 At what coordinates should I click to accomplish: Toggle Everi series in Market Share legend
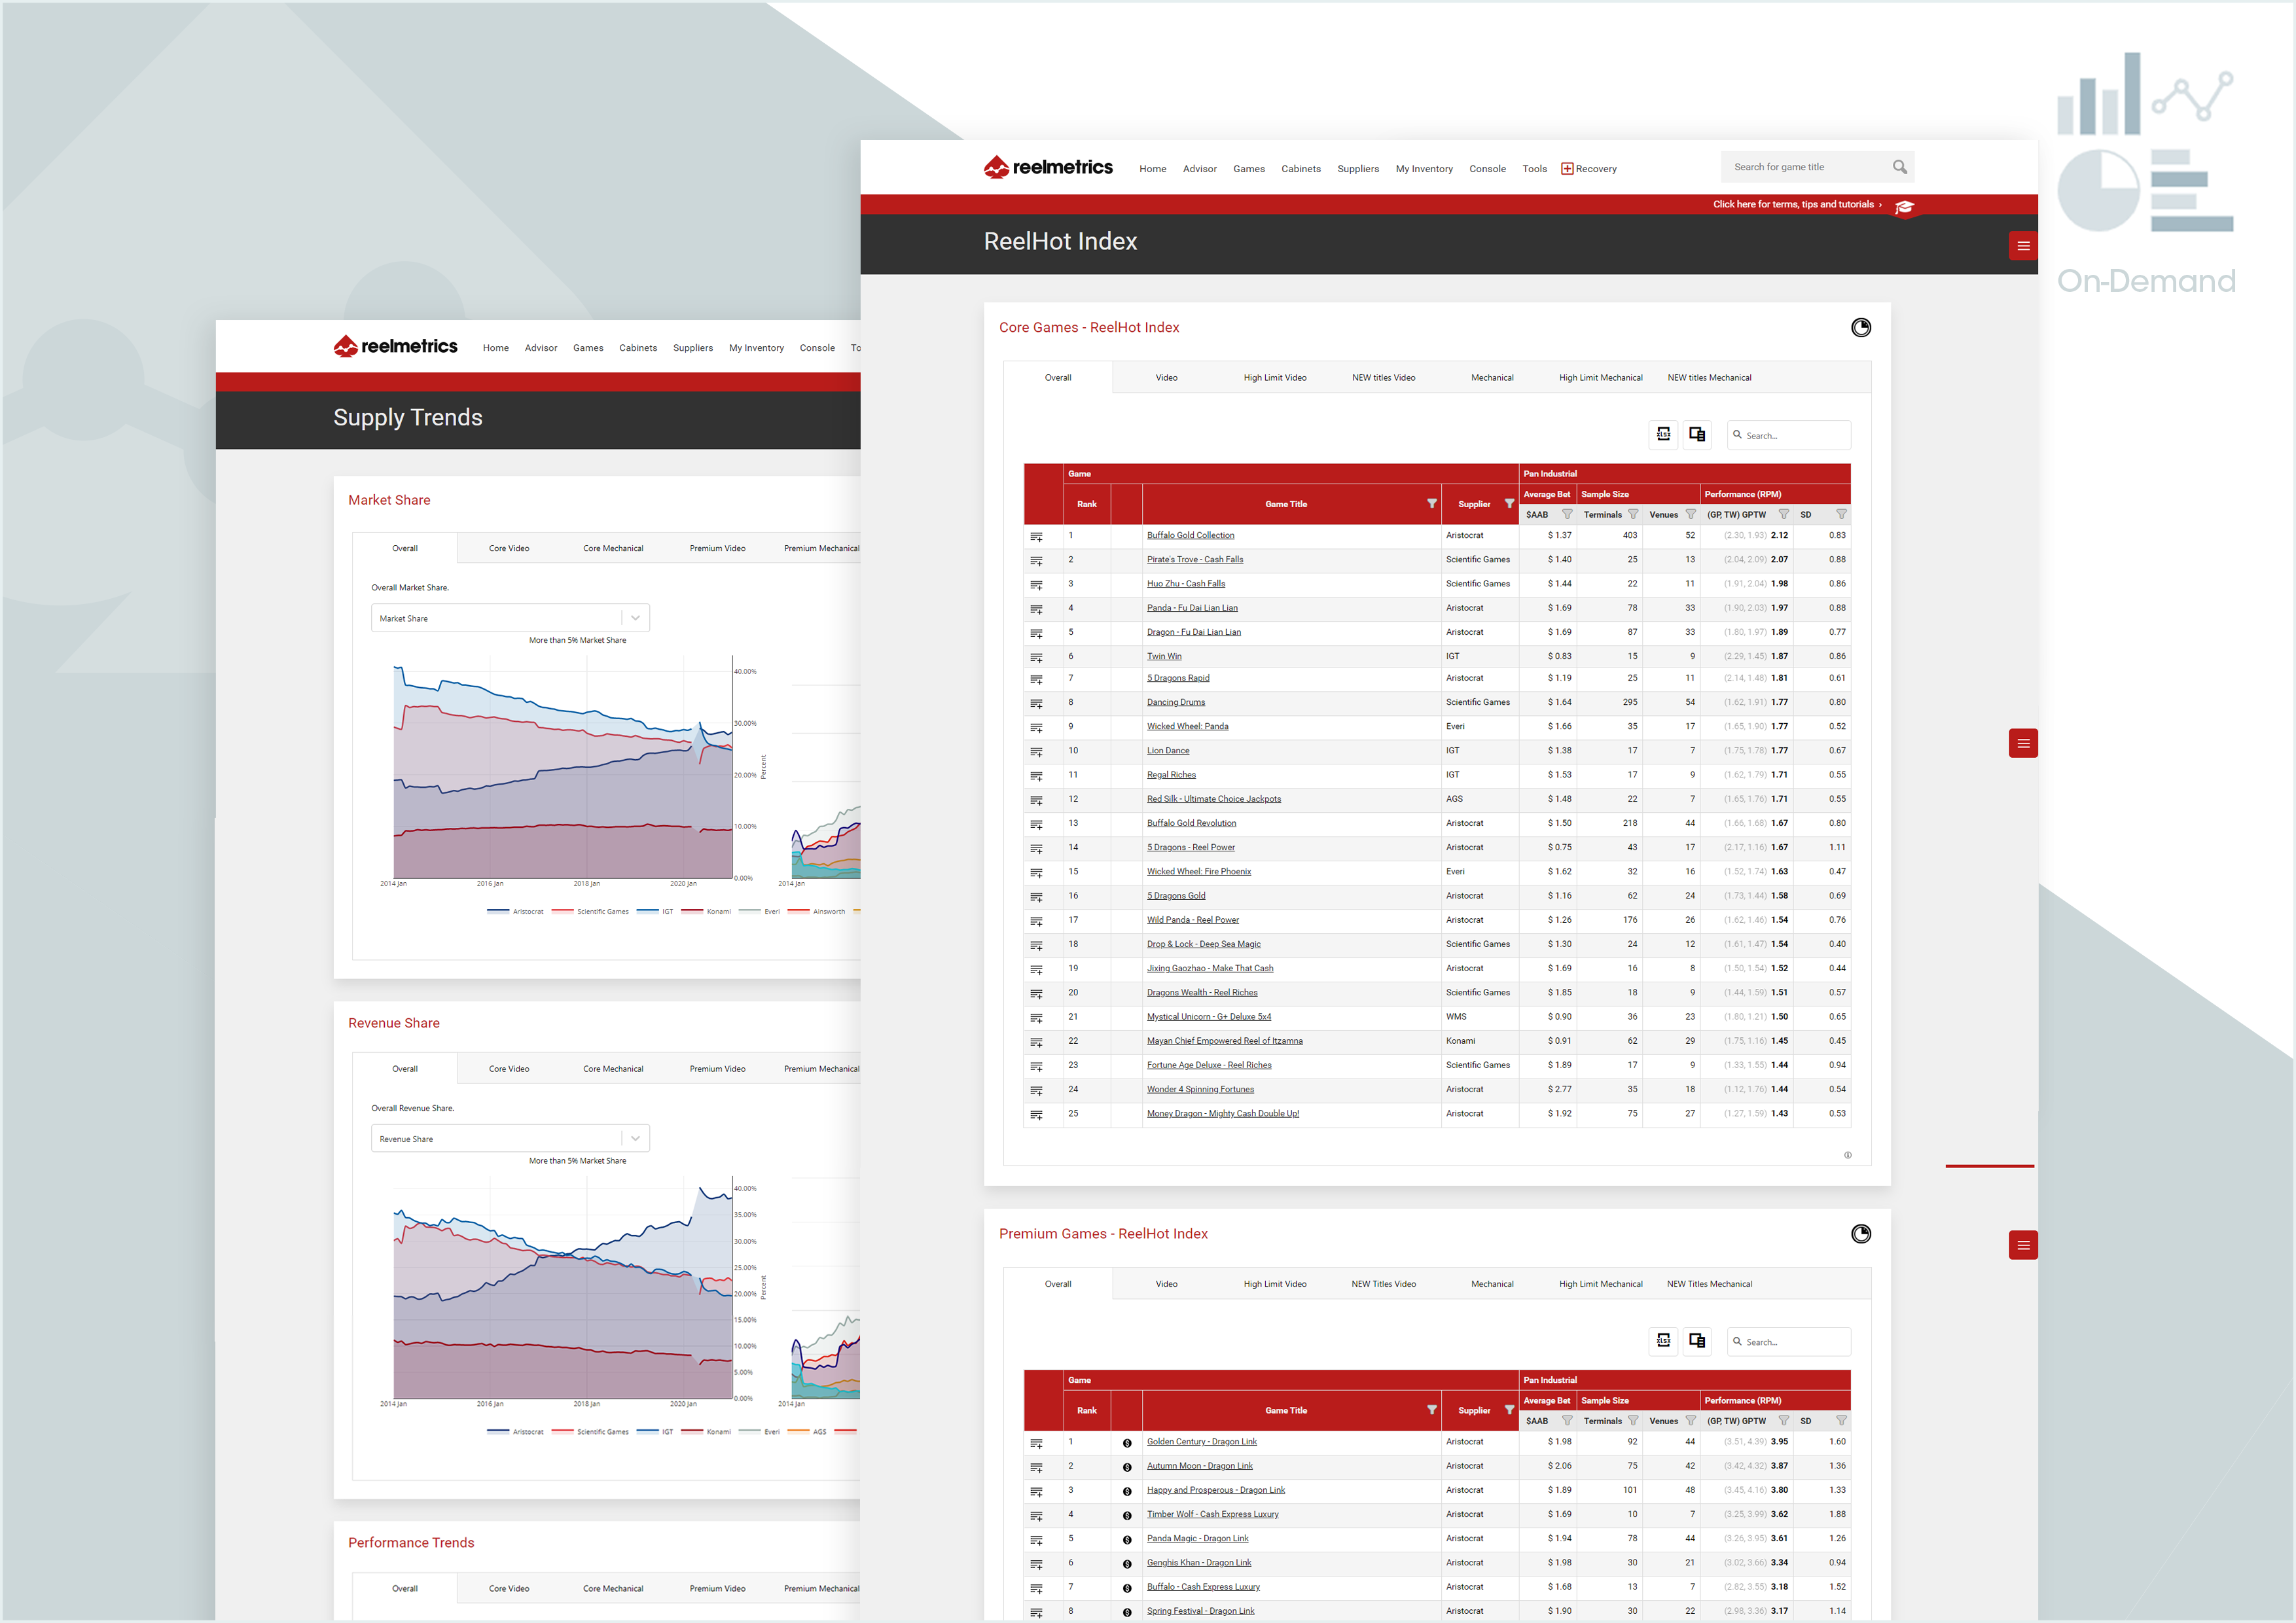759,911
